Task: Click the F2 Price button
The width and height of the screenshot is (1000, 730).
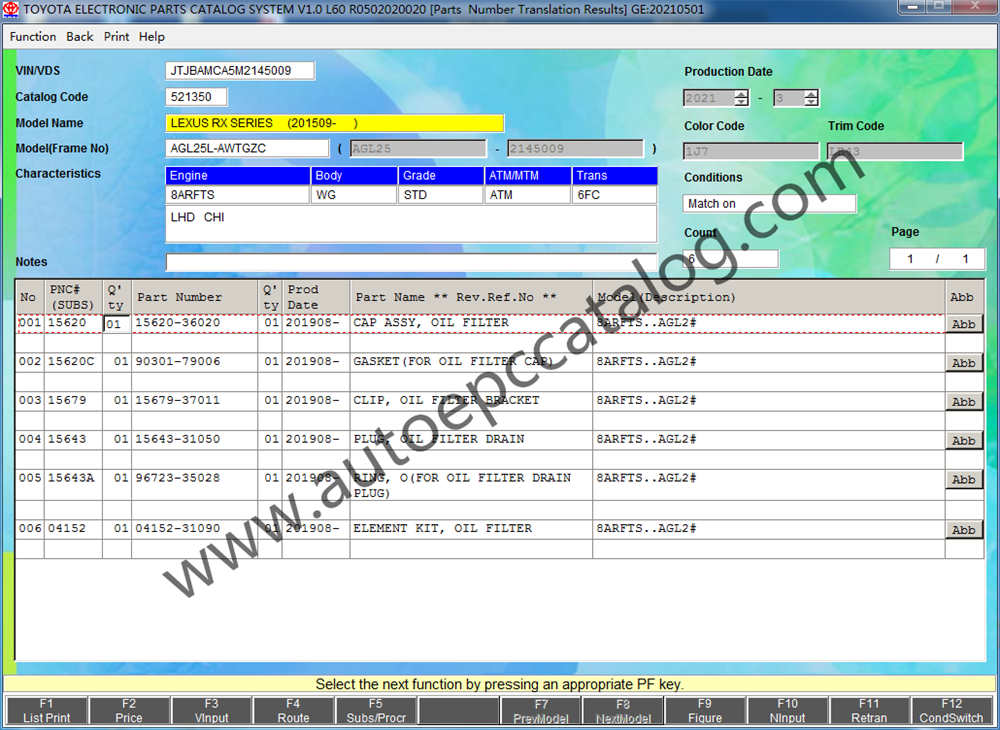Action: point(129,710)
